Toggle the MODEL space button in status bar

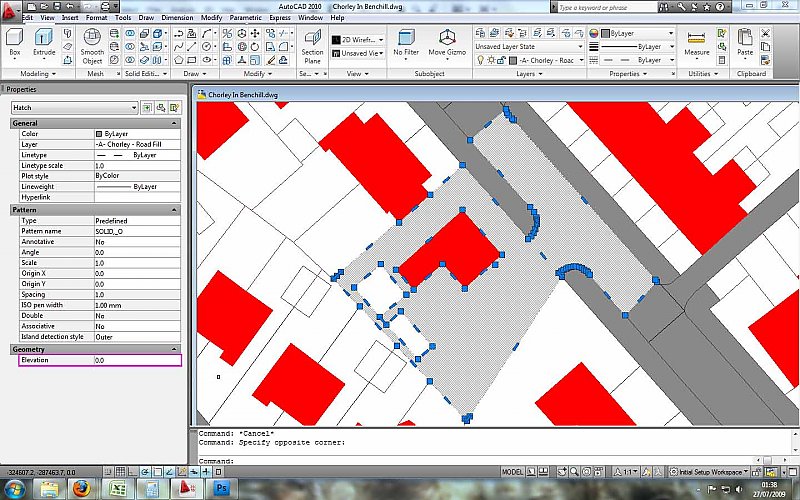click(512, 471)
